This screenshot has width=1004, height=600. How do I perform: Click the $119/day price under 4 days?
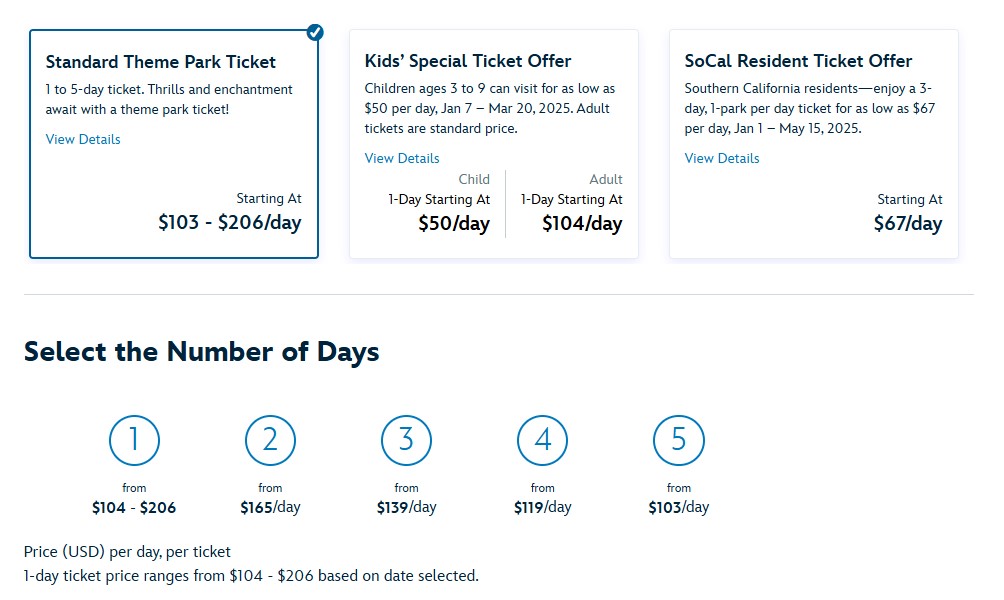pos(542,507)
